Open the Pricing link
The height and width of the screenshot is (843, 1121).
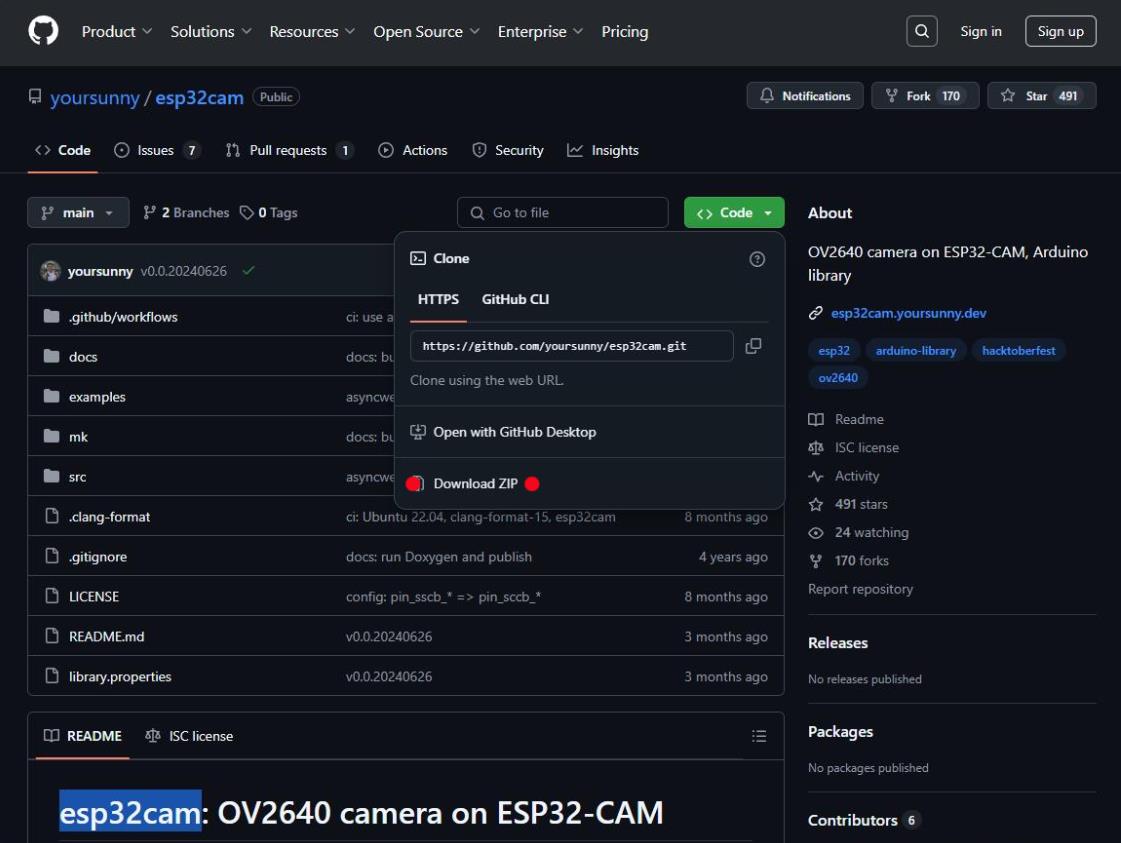coord(625,31)
